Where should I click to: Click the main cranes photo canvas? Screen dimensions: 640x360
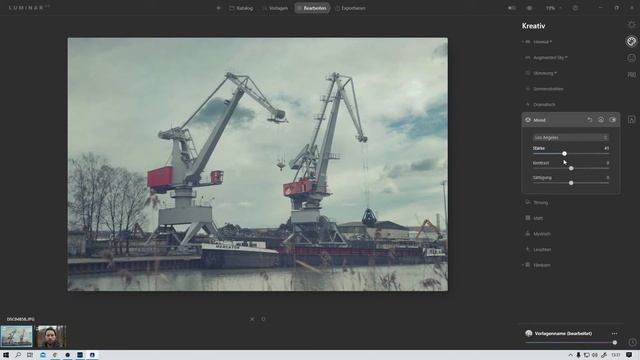(x=258, y=164)
